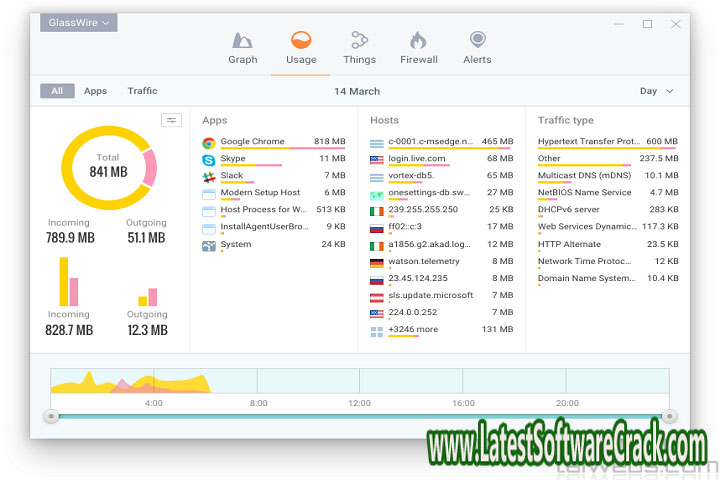Open the Graph view icon
Screen dimensions: 720x480
[x=243, y=41]
